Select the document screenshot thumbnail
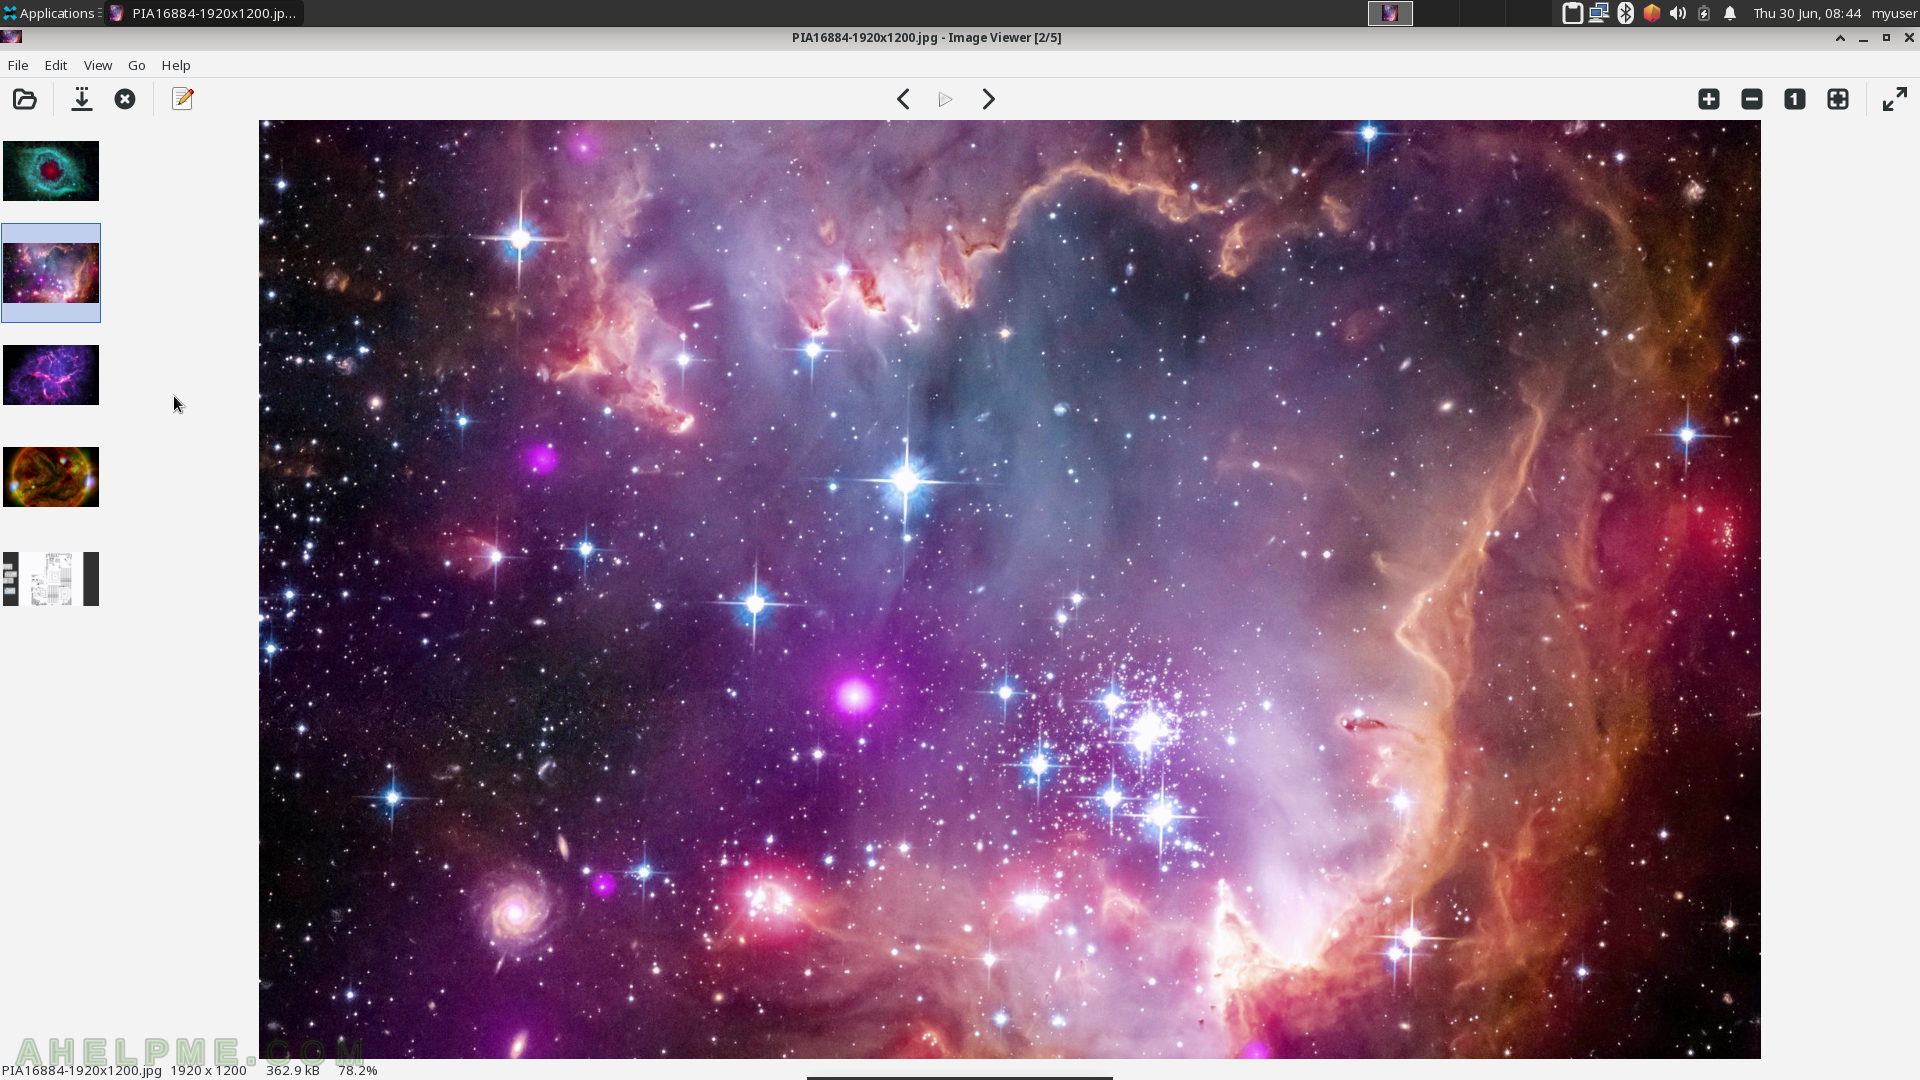The width and height of the screenshot is (1920, 1080). [x=51, y=579]
